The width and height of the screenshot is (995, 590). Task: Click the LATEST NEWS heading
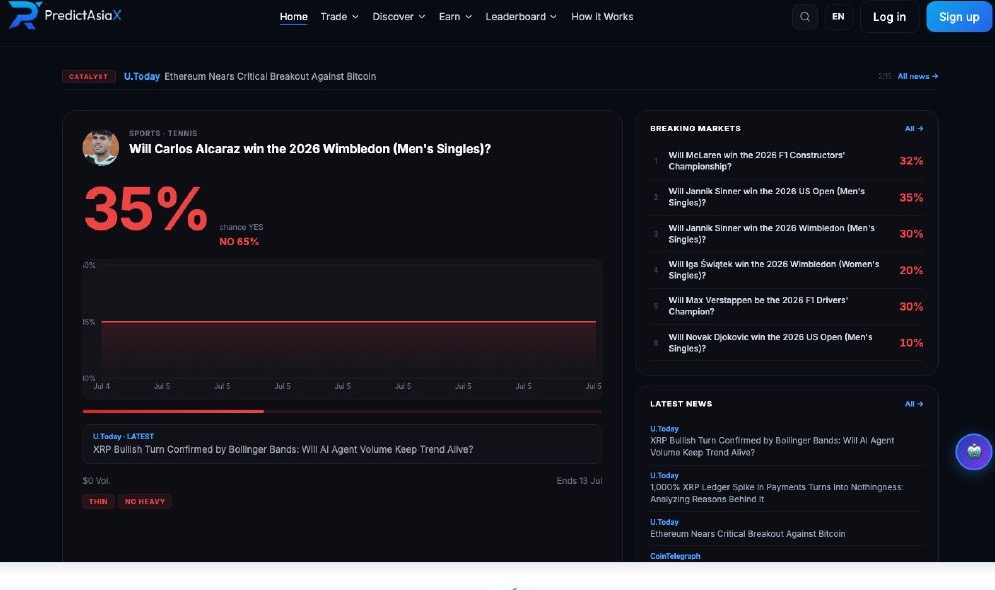pos(681,403)
